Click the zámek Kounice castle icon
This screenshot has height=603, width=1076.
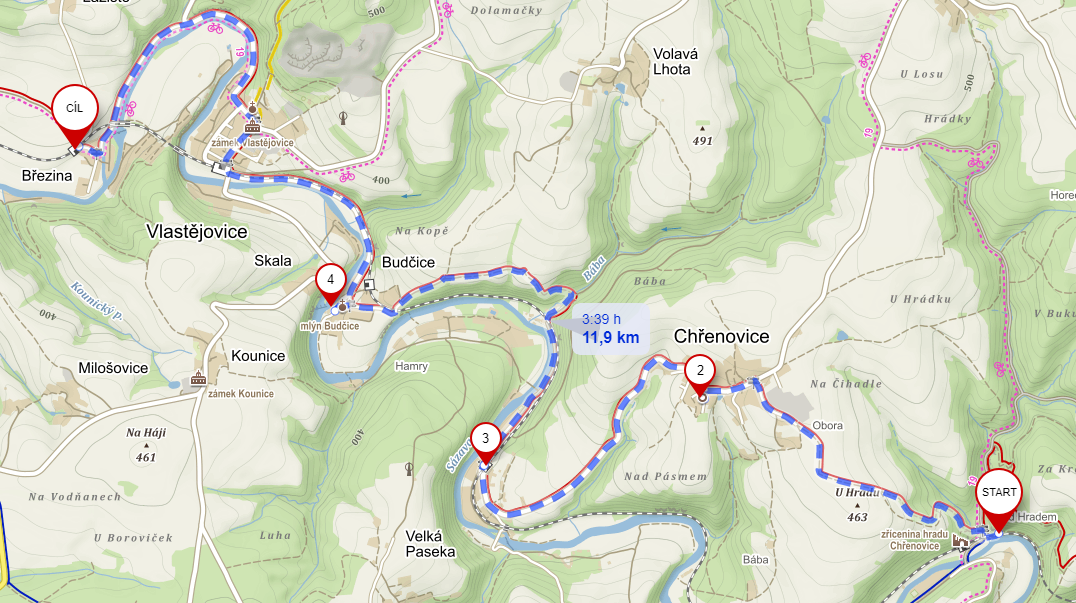[198, 379]
